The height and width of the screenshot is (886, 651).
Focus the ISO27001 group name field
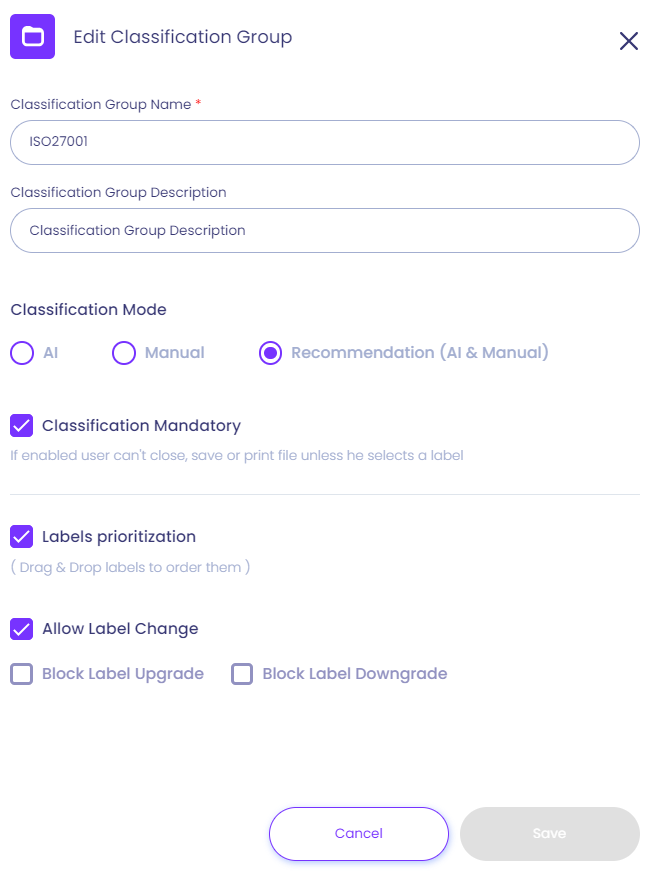pos(324,142)
